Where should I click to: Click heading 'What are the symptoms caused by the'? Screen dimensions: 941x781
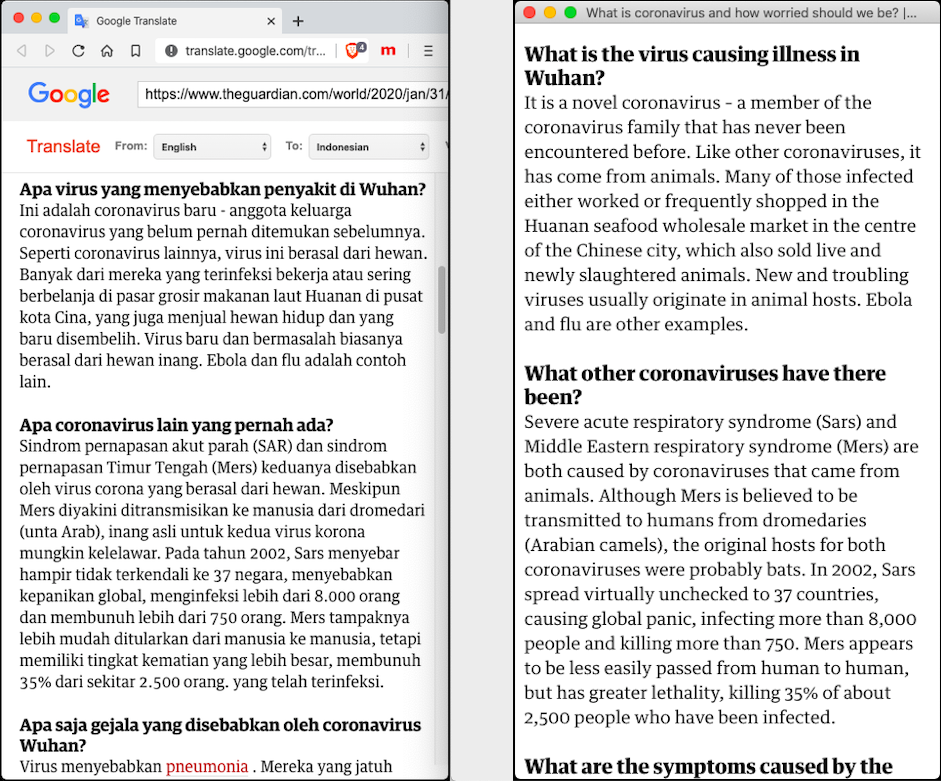coord(708,767)
